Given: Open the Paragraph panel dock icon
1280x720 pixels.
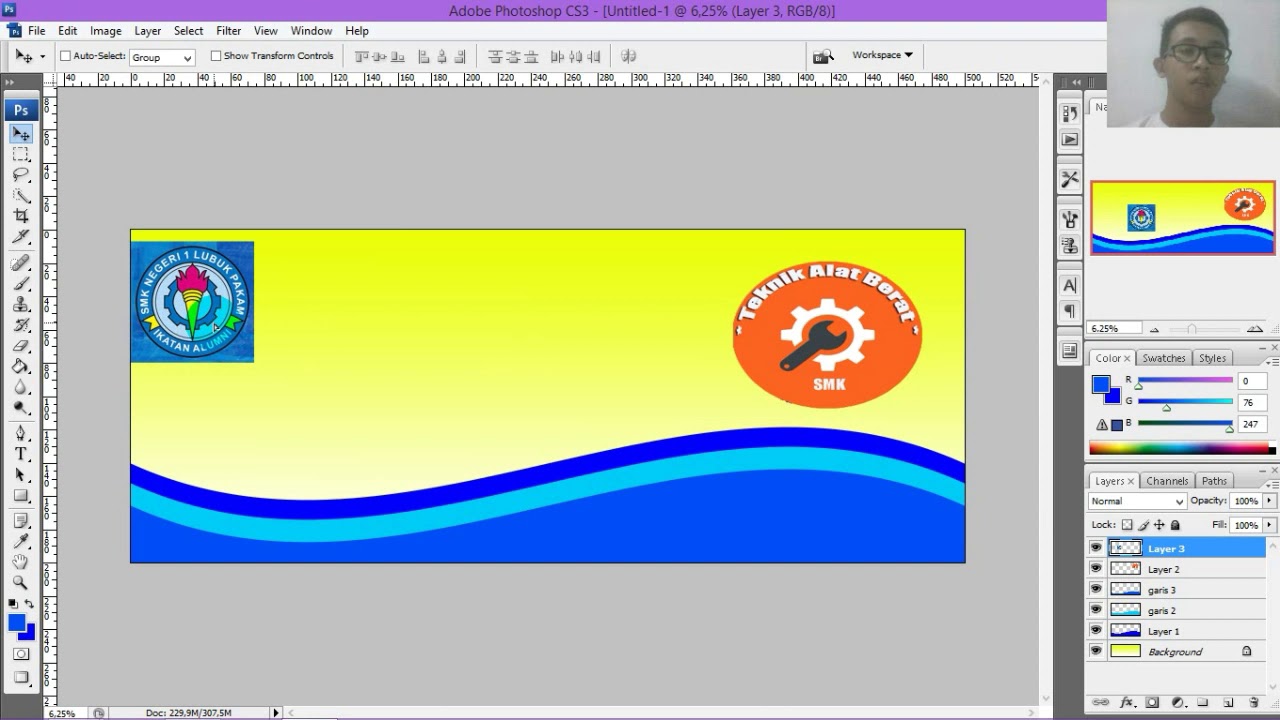Looking at the screenshot, I should coord(1069,312).
